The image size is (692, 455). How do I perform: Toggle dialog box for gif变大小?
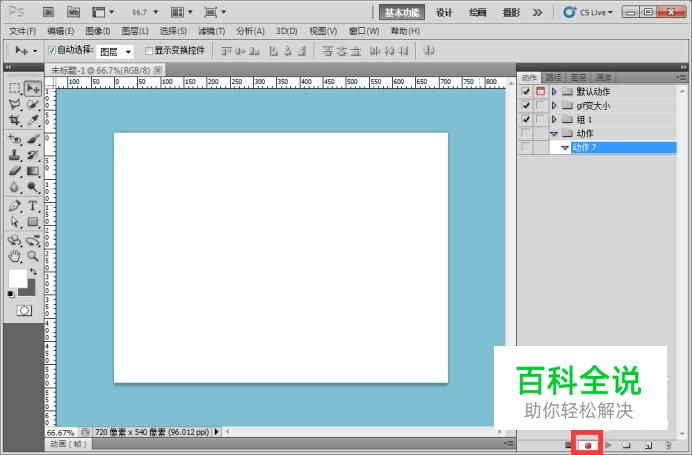[x=541, y=105]
